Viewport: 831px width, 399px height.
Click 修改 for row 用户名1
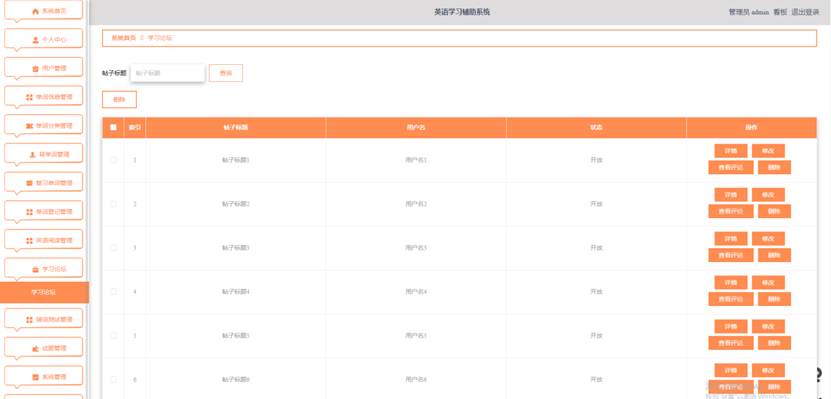tap(768, 151)
